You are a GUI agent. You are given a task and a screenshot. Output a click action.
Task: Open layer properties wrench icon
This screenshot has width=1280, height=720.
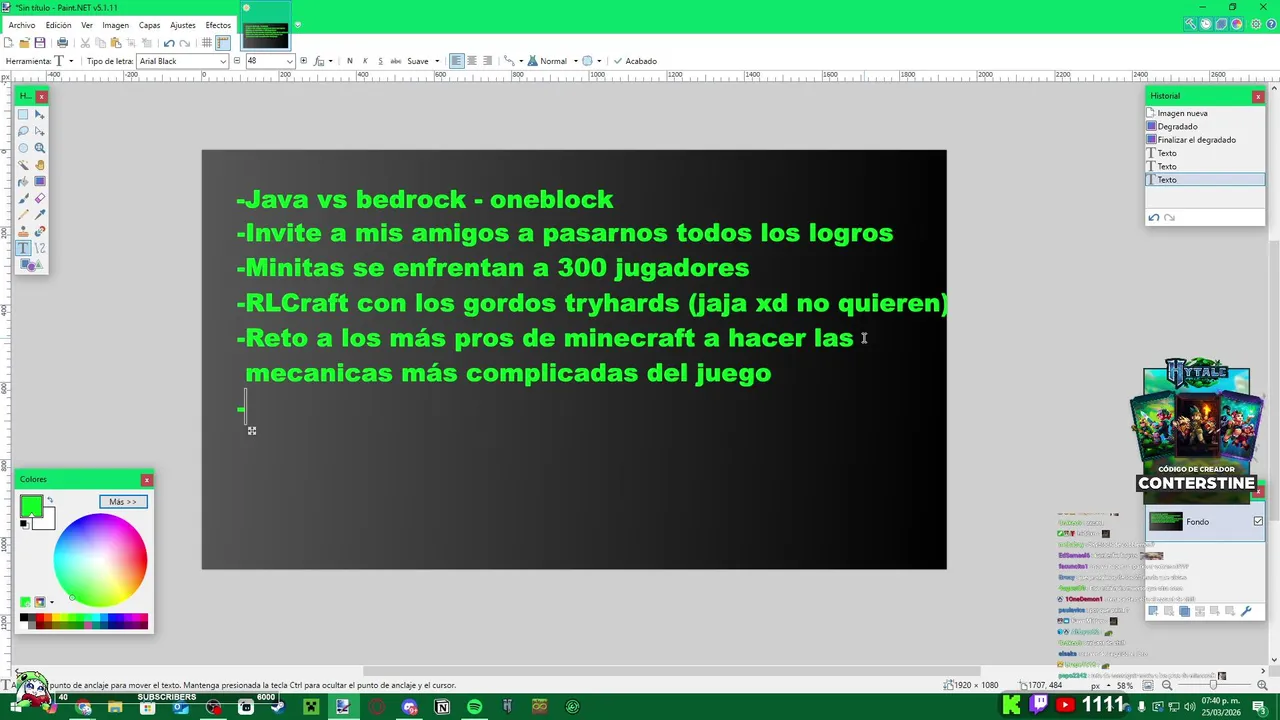tap(1246, 611)
